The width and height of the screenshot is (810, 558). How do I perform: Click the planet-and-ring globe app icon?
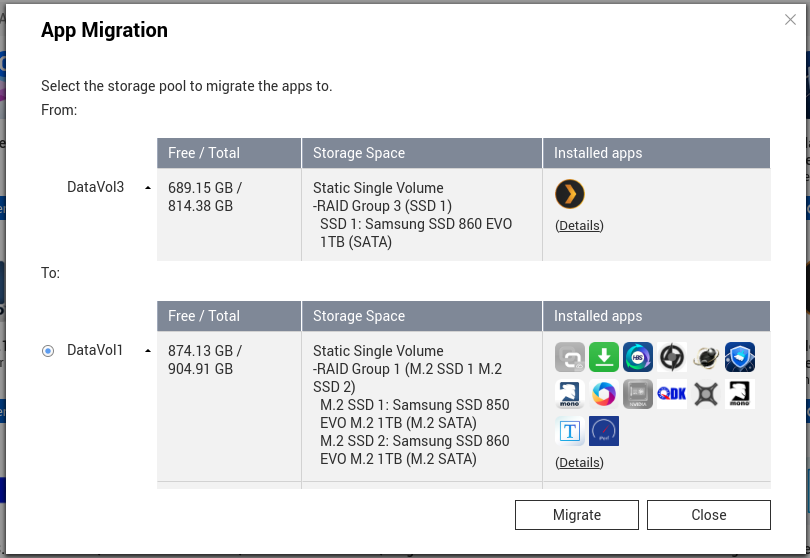click(706, 357)
